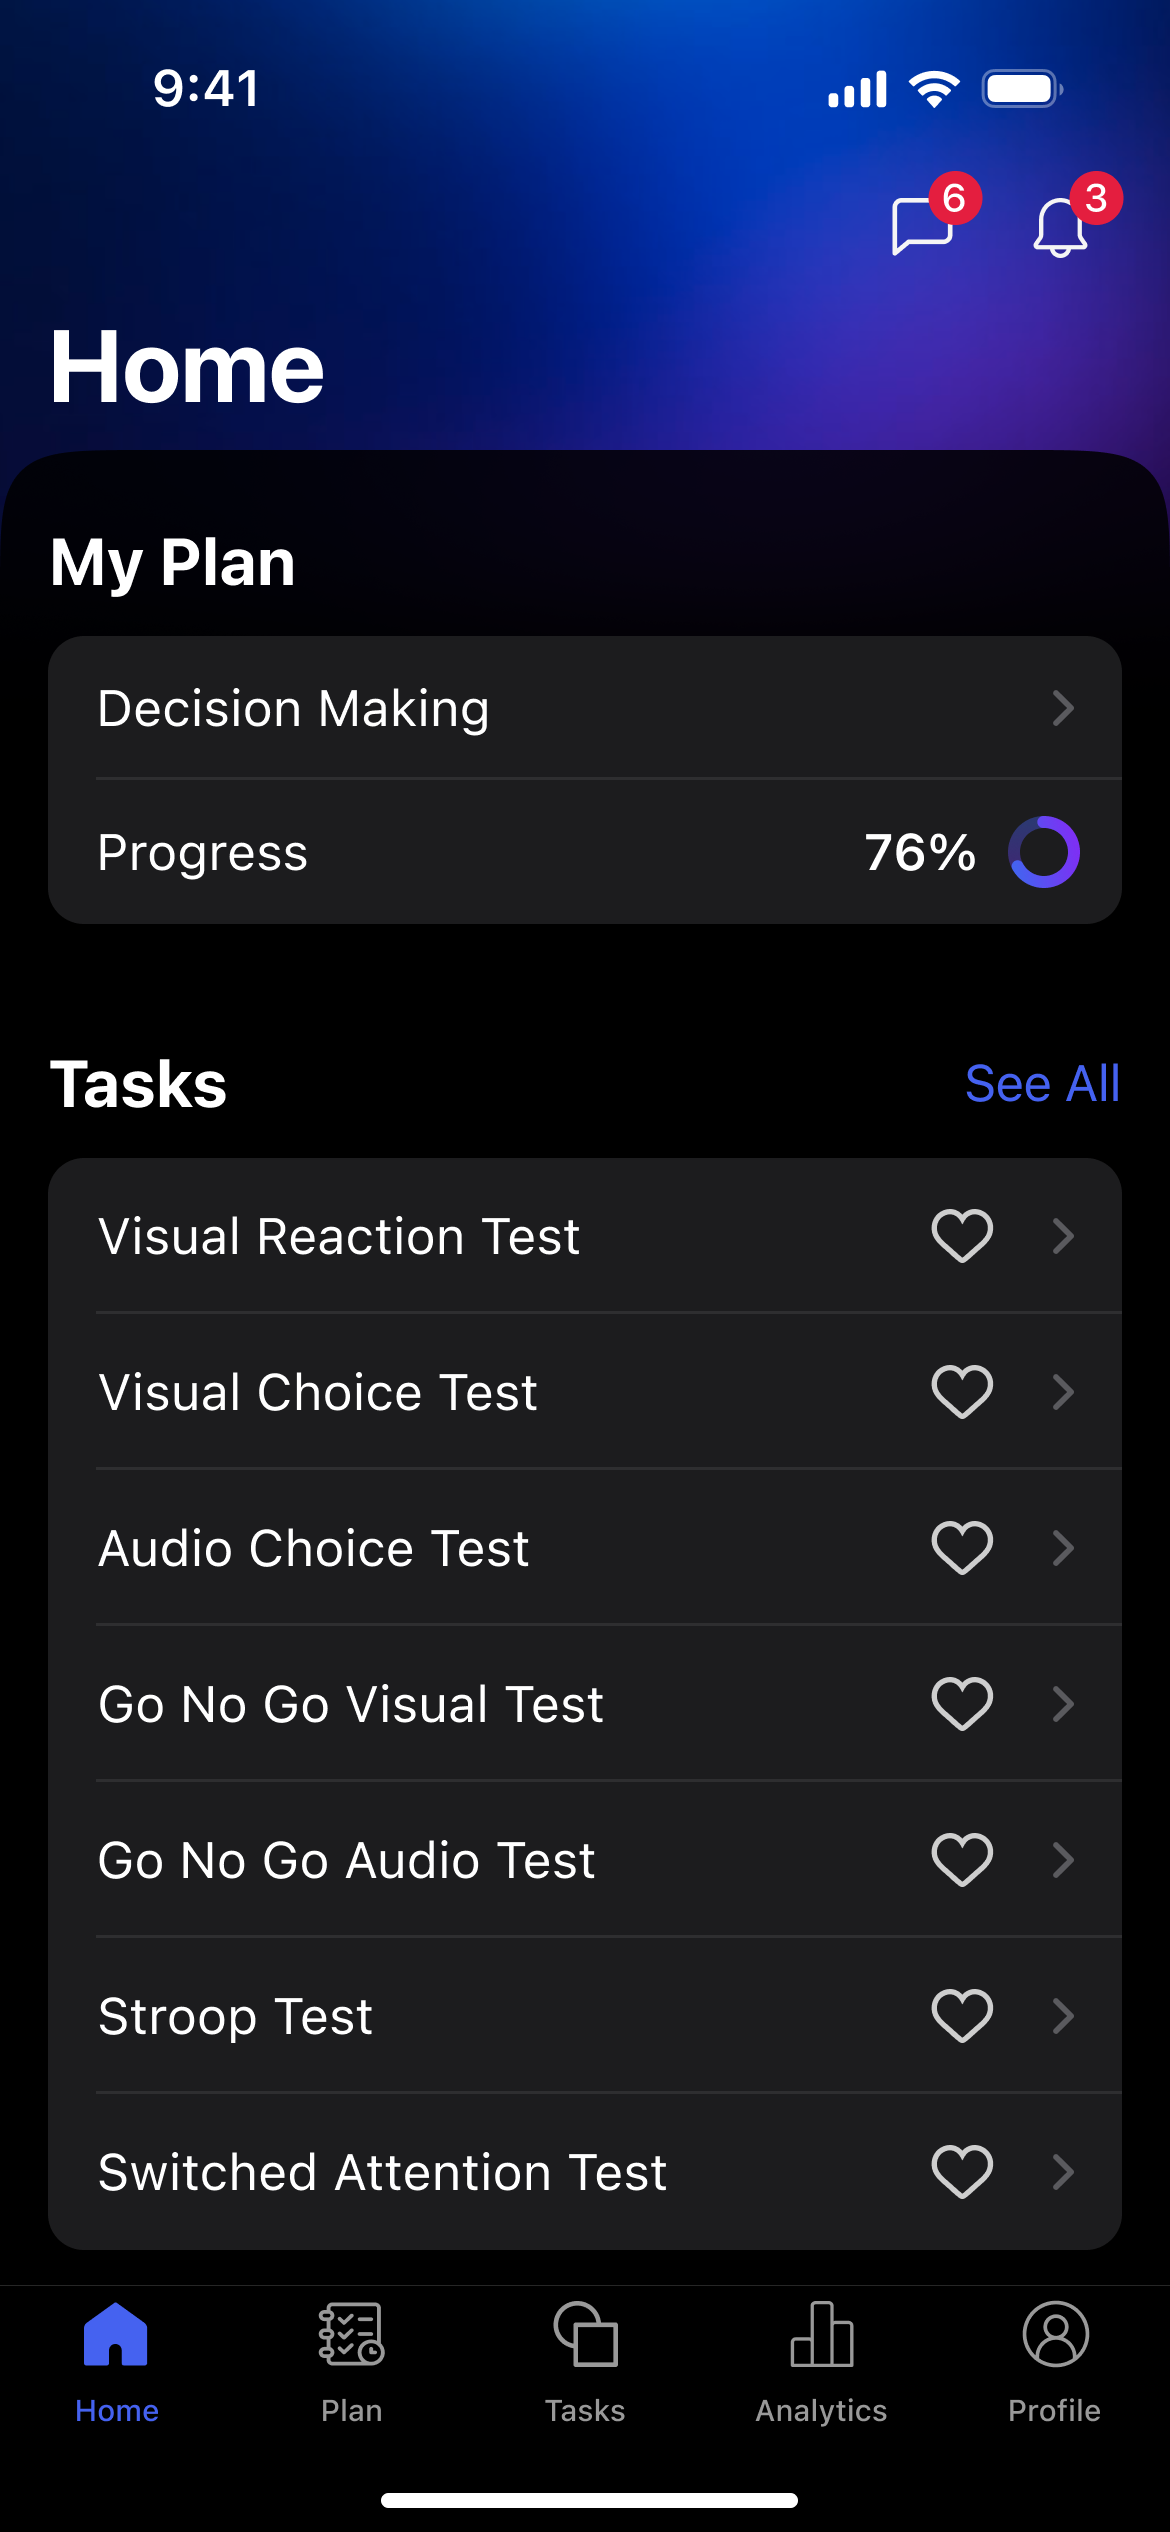Viewport: 1170px width, 2532px height.
Task: Open the Plan checklist icon
Action: pos(351,2334)
